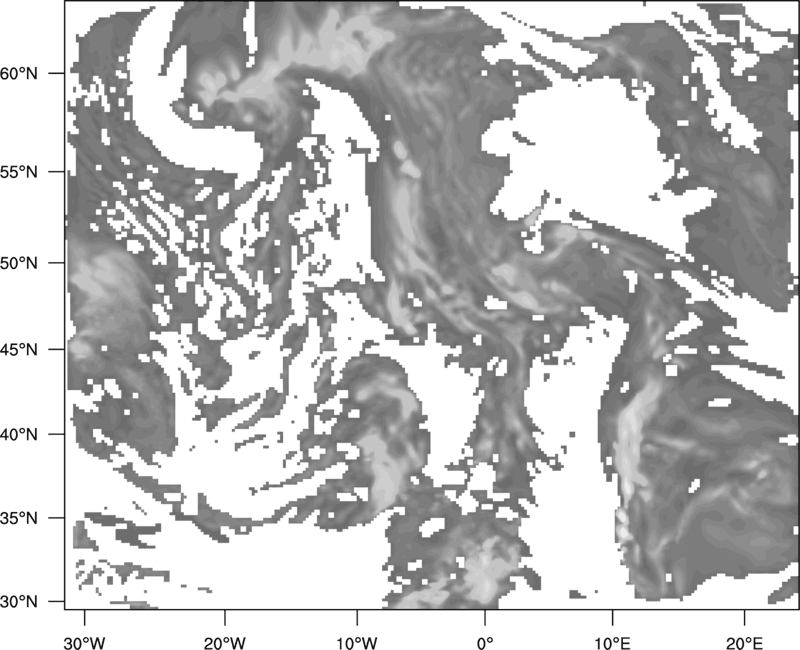This screenshot has width=800, height=650.
Task: Click the 30°N latitude label
Action: tap(19, 602)
